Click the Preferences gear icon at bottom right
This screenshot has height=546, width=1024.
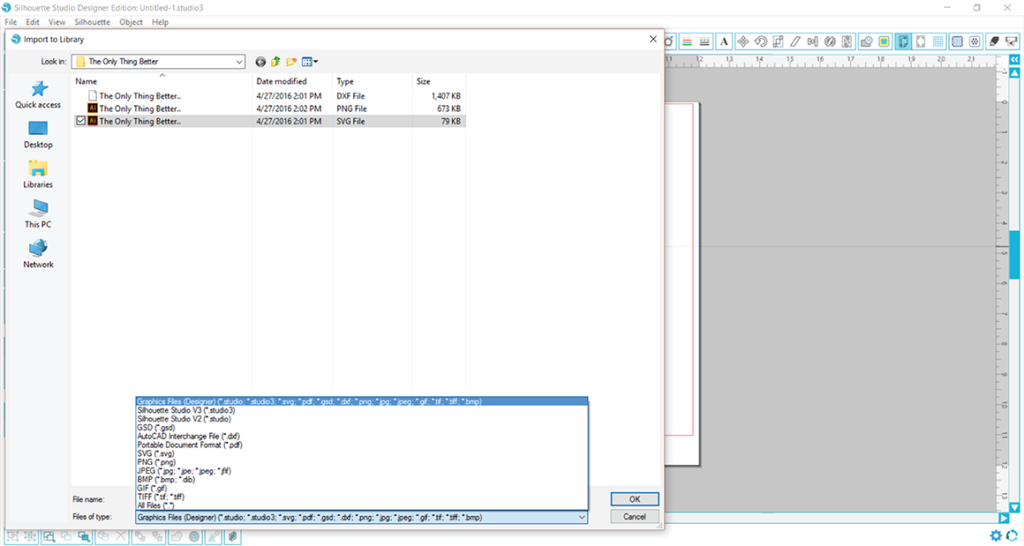(x=995, y=536)
